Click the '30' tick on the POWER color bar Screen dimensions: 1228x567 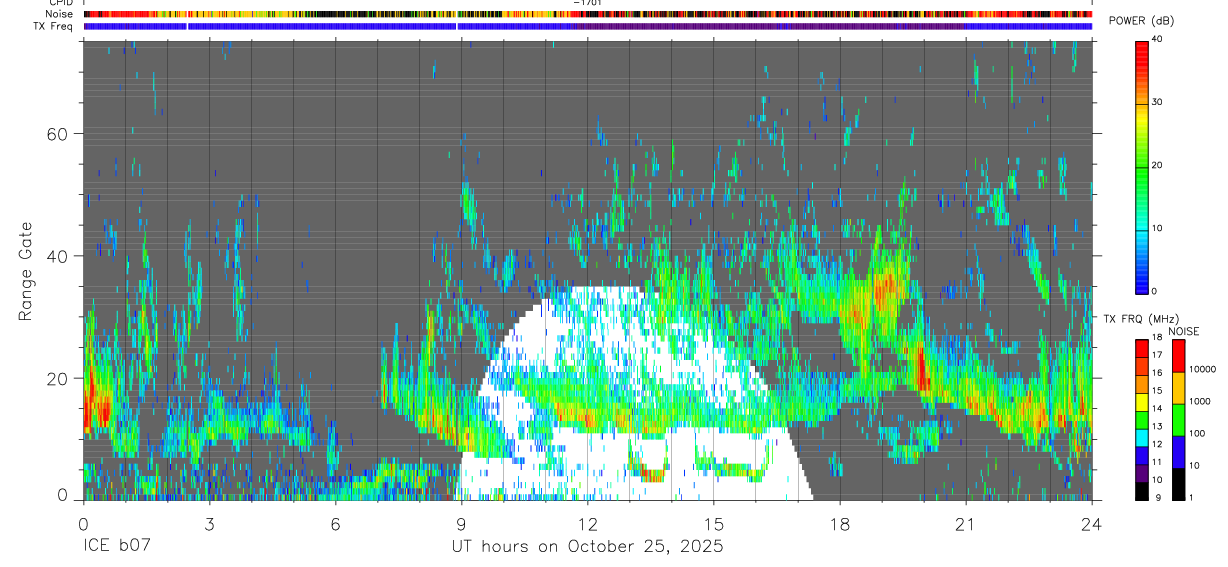[x=1158, y=102]
